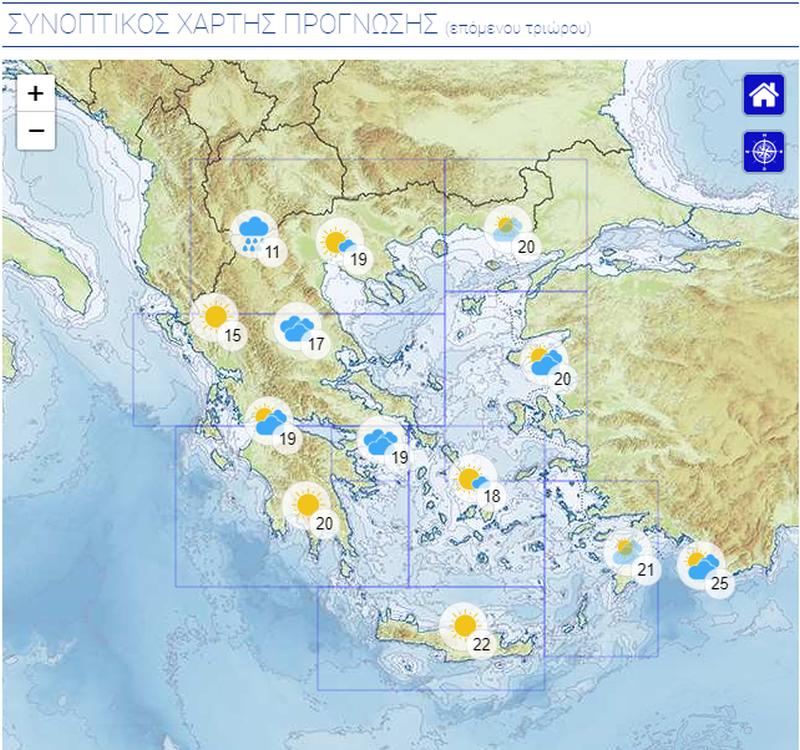
Task: Click the sunny icon showing 20 in Peloponnese
Action: [306, 506]
